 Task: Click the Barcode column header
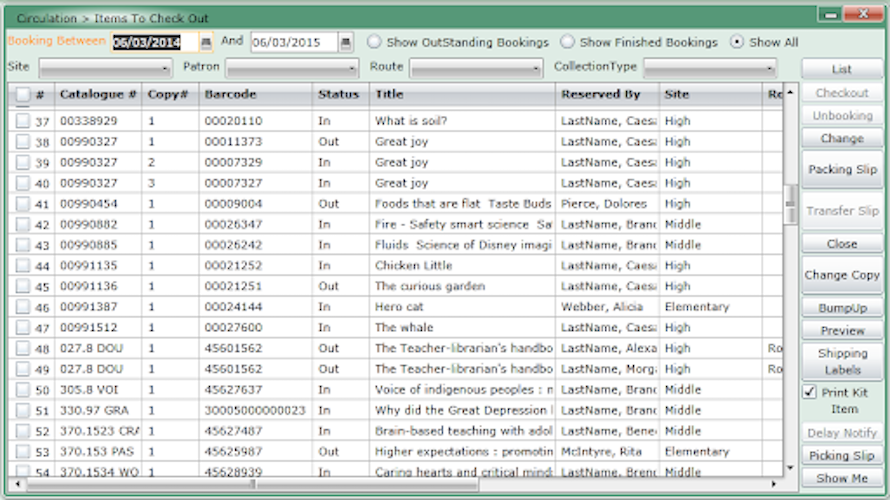pos(255,95)
